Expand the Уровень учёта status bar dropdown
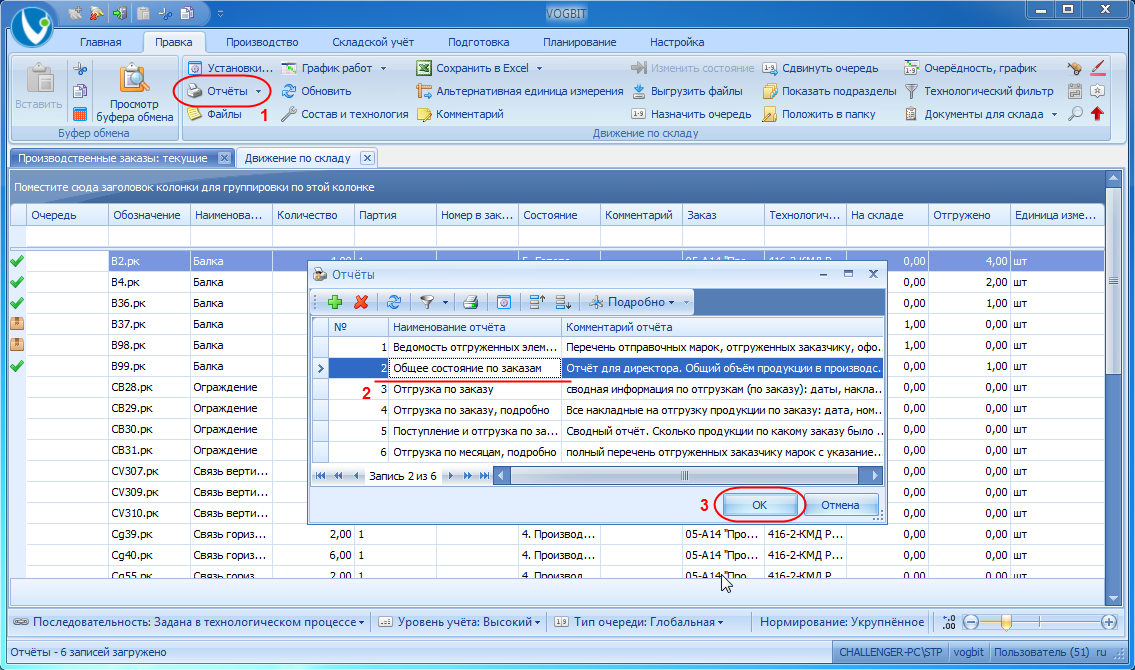Image resolution: width=1135 pixels, height=670 pixels. 460,622
